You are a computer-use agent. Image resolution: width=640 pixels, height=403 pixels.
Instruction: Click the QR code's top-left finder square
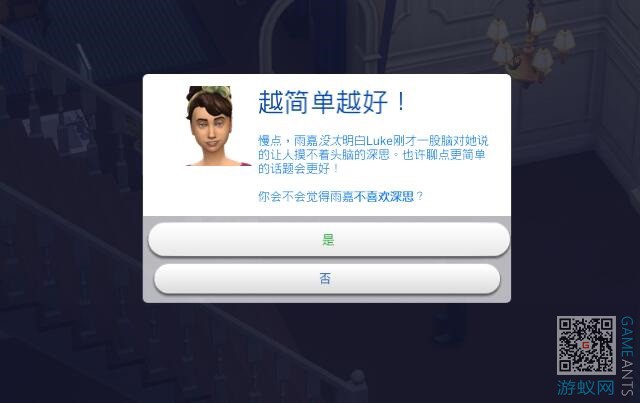coord(565,324)
